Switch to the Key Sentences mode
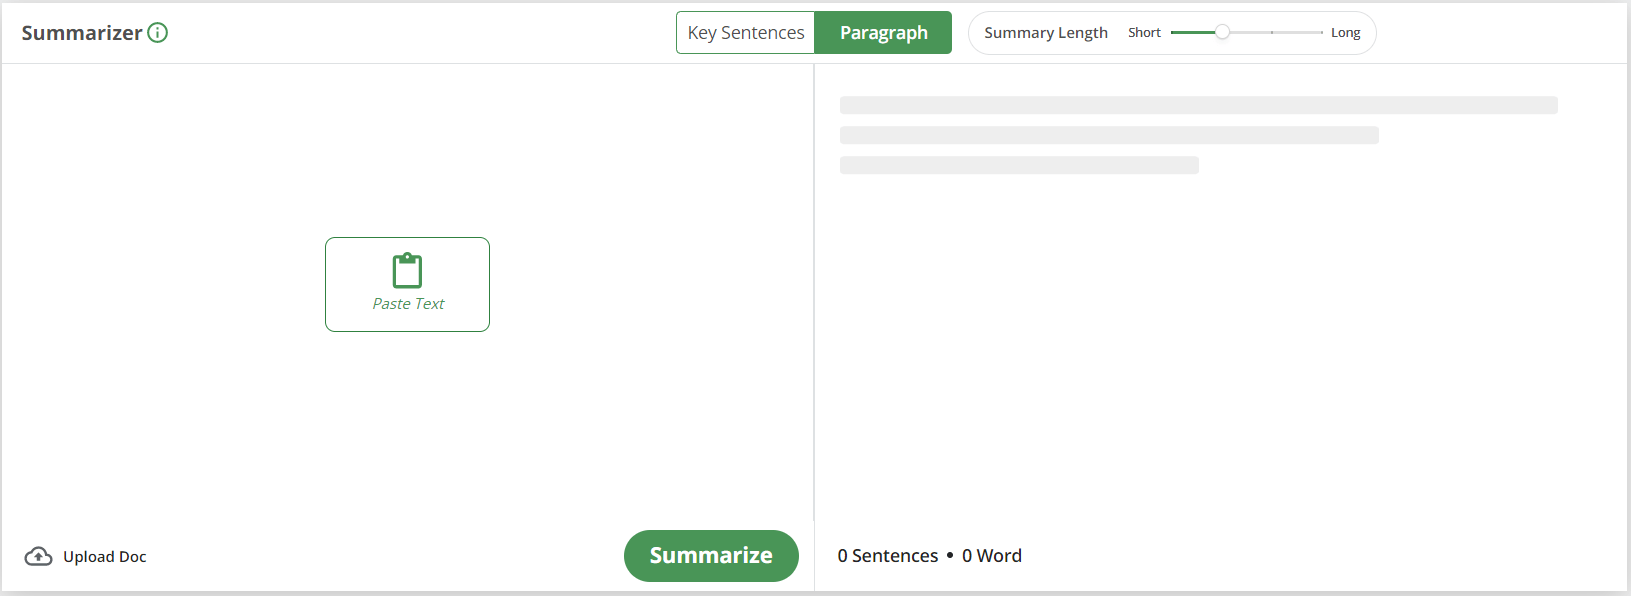1631x596 pixels. coord(744,32)
